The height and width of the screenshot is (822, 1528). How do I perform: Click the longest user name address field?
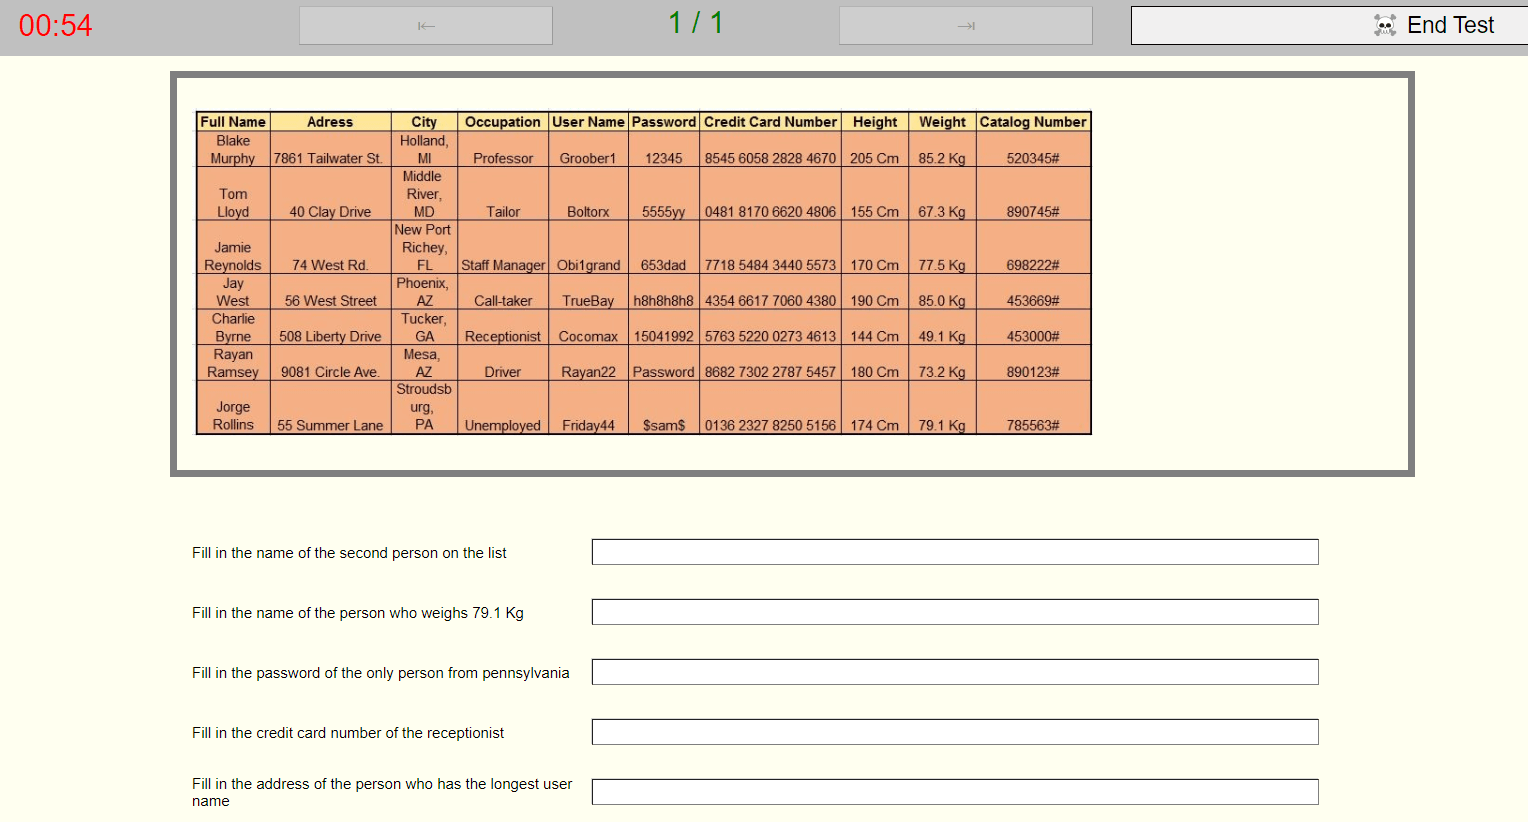954,791
